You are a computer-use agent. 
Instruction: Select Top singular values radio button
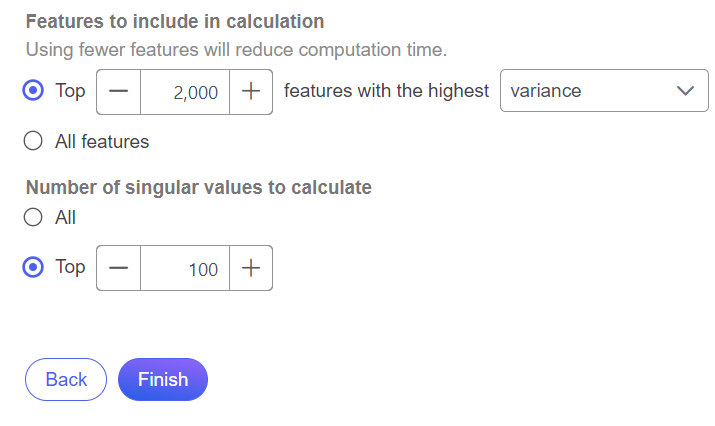pyautogui.click(x=33, y=267)
